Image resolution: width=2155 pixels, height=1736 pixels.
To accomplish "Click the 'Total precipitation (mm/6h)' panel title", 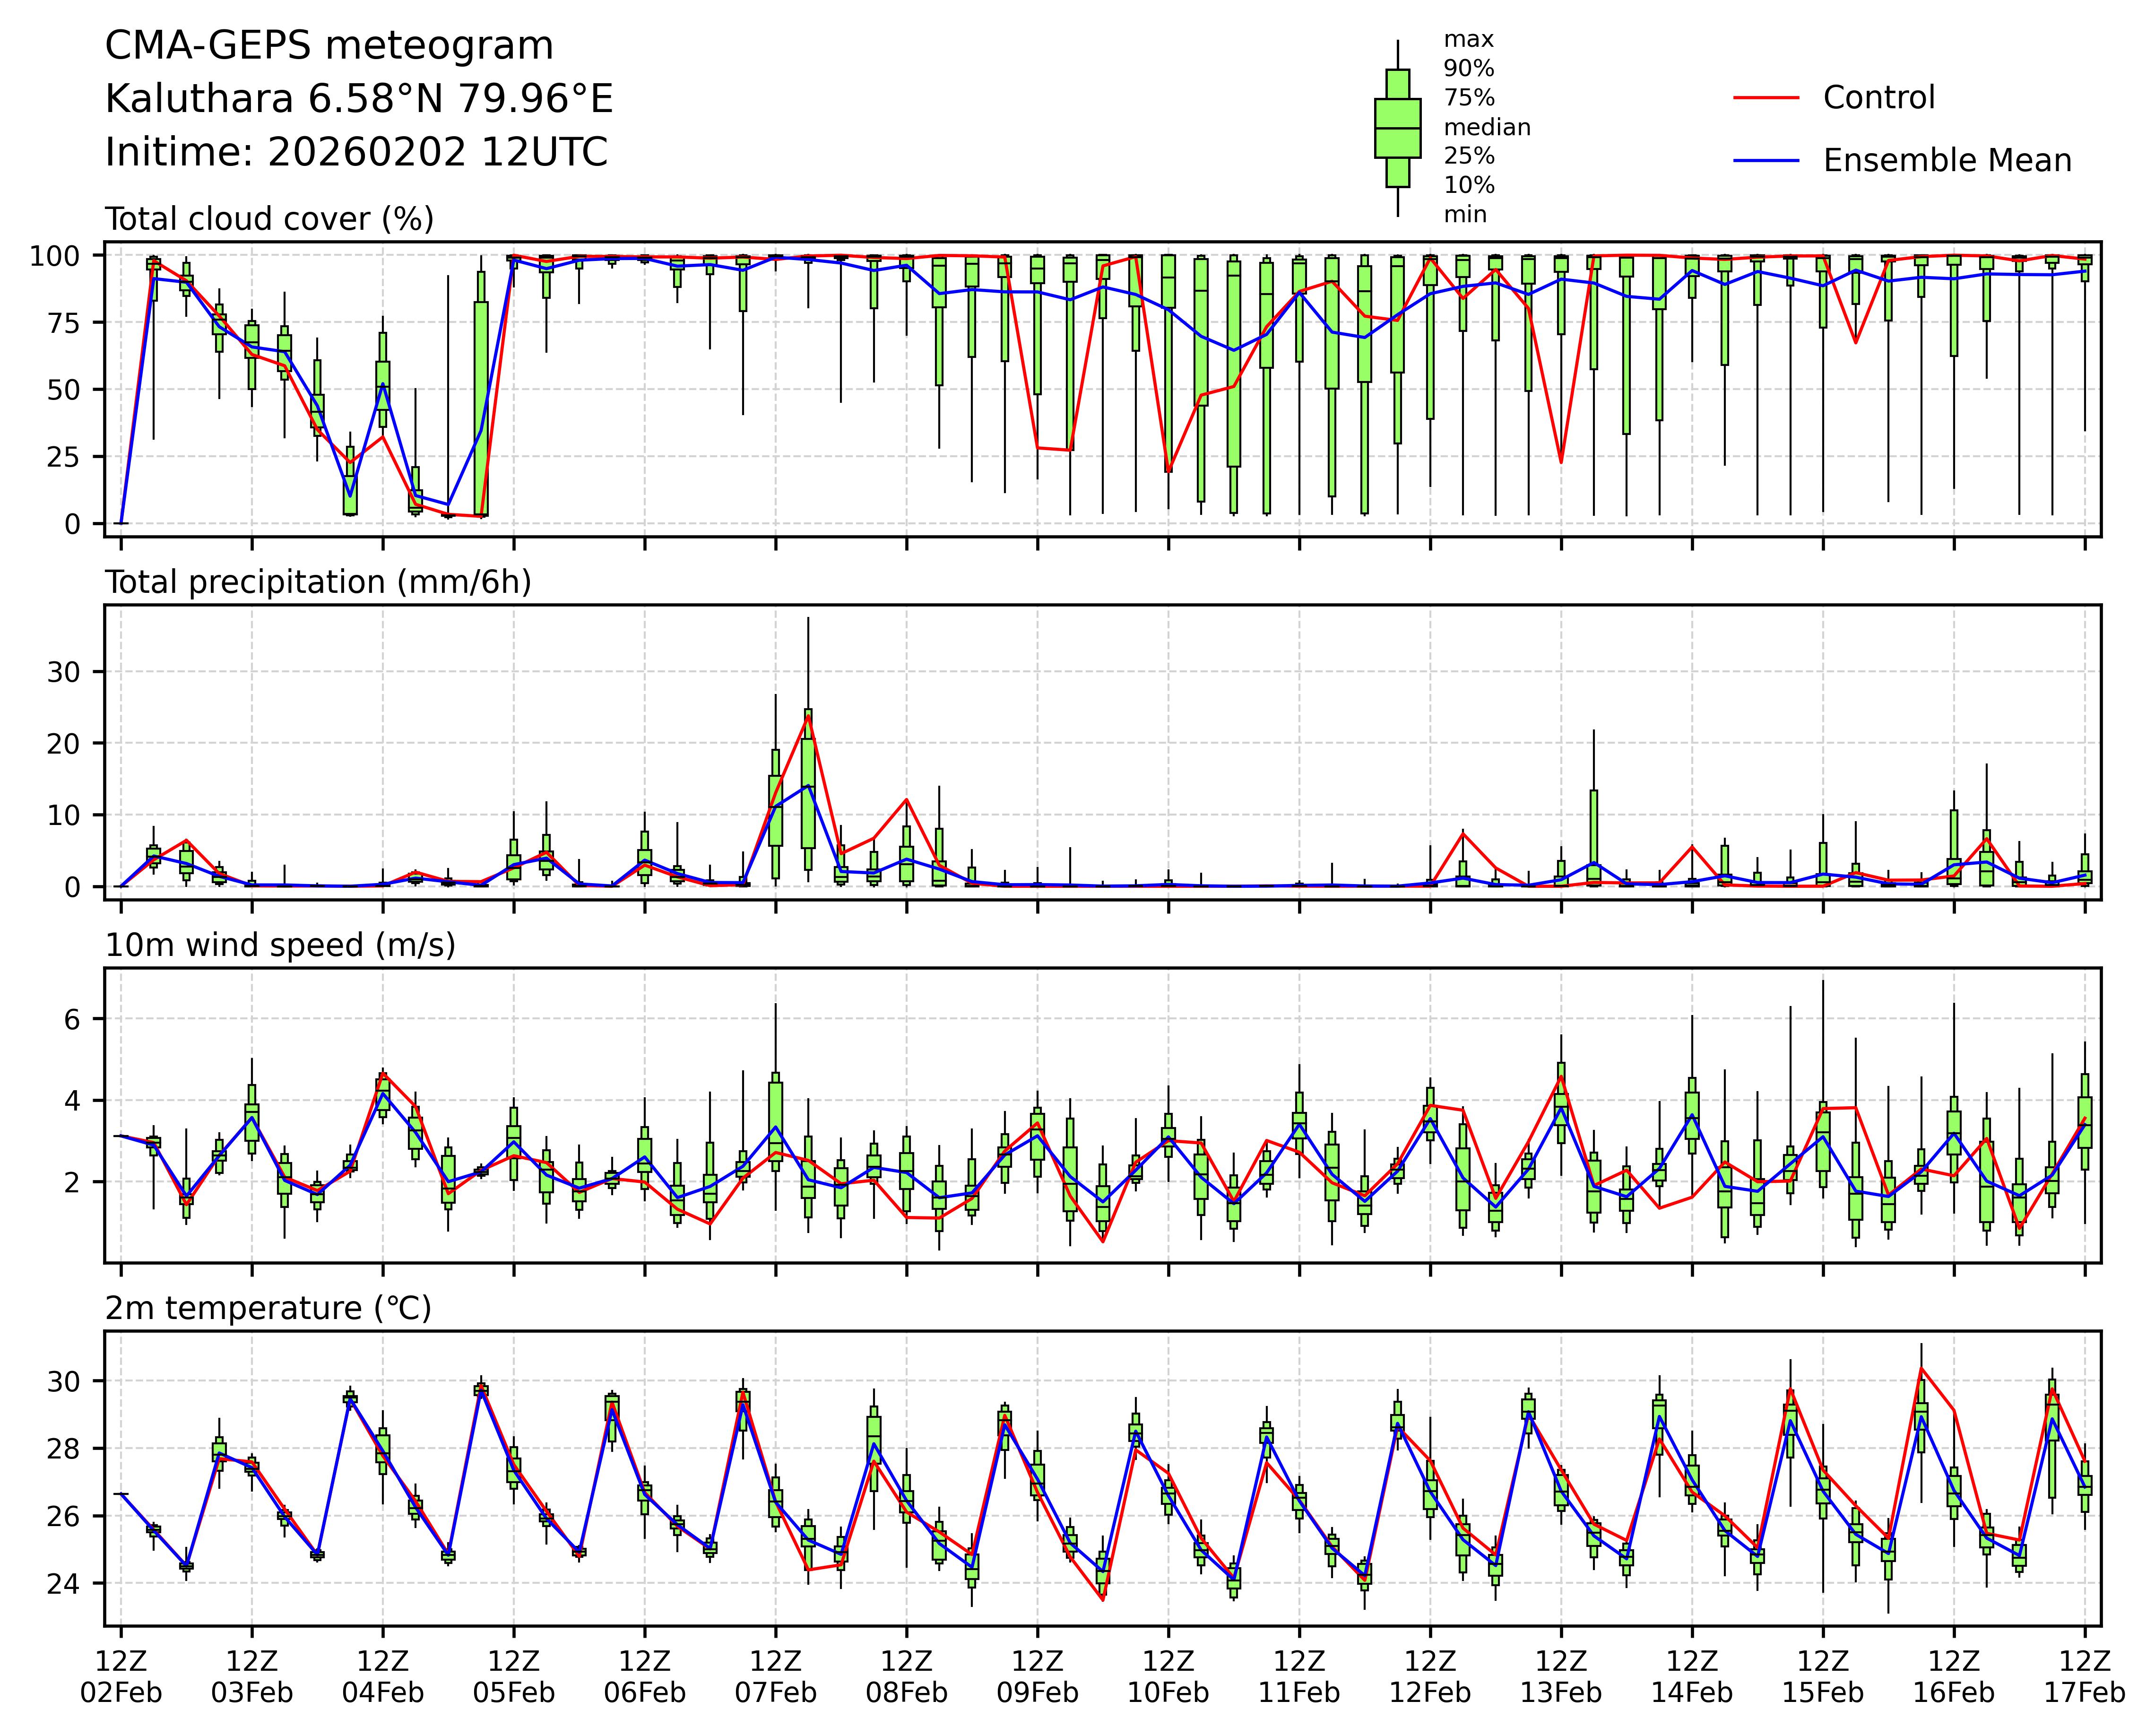I will tap(318, 582).
